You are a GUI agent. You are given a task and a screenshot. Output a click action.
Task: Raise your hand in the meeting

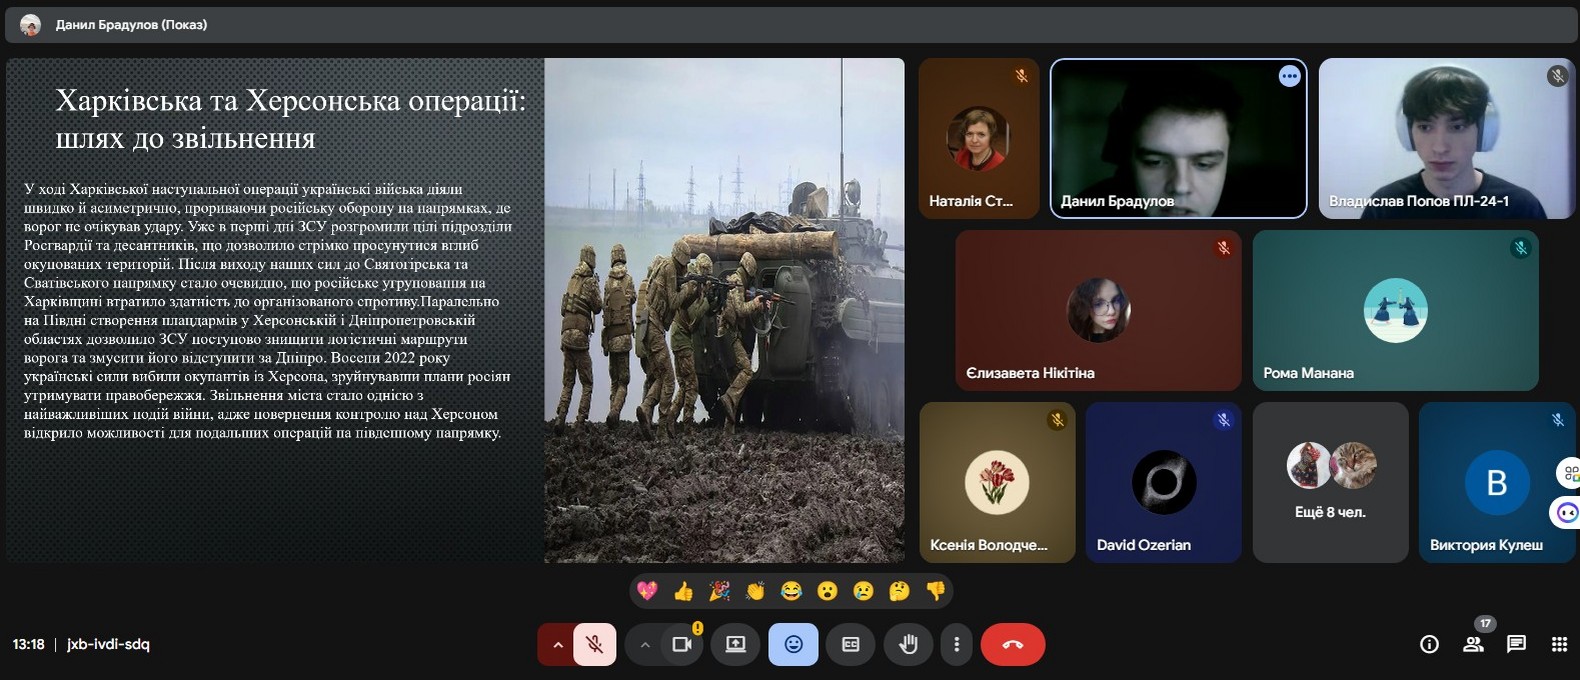pos(908,645)
